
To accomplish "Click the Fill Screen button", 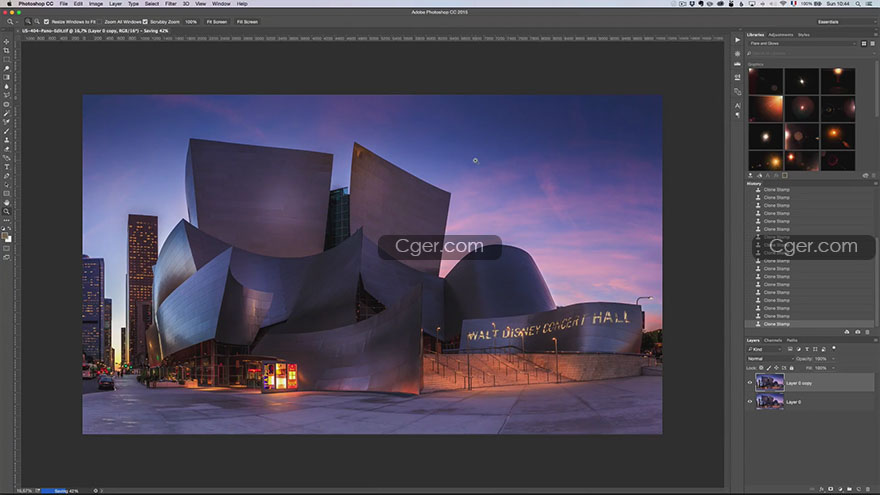I will coord(247,22).
